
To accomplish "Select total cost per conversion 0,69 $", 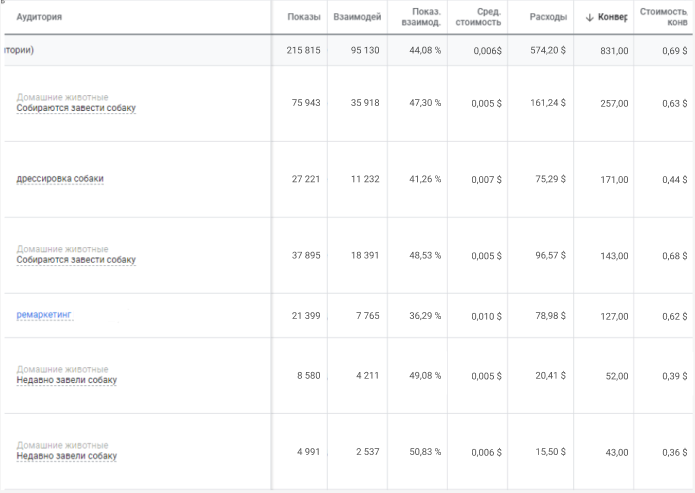I will click(x=675, y=51).
